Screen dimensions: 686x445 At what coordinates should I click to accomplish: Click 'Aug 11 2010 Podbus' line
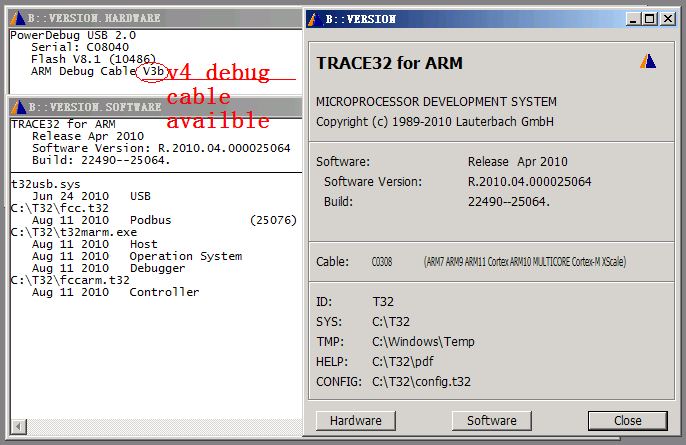pos(102,220)
